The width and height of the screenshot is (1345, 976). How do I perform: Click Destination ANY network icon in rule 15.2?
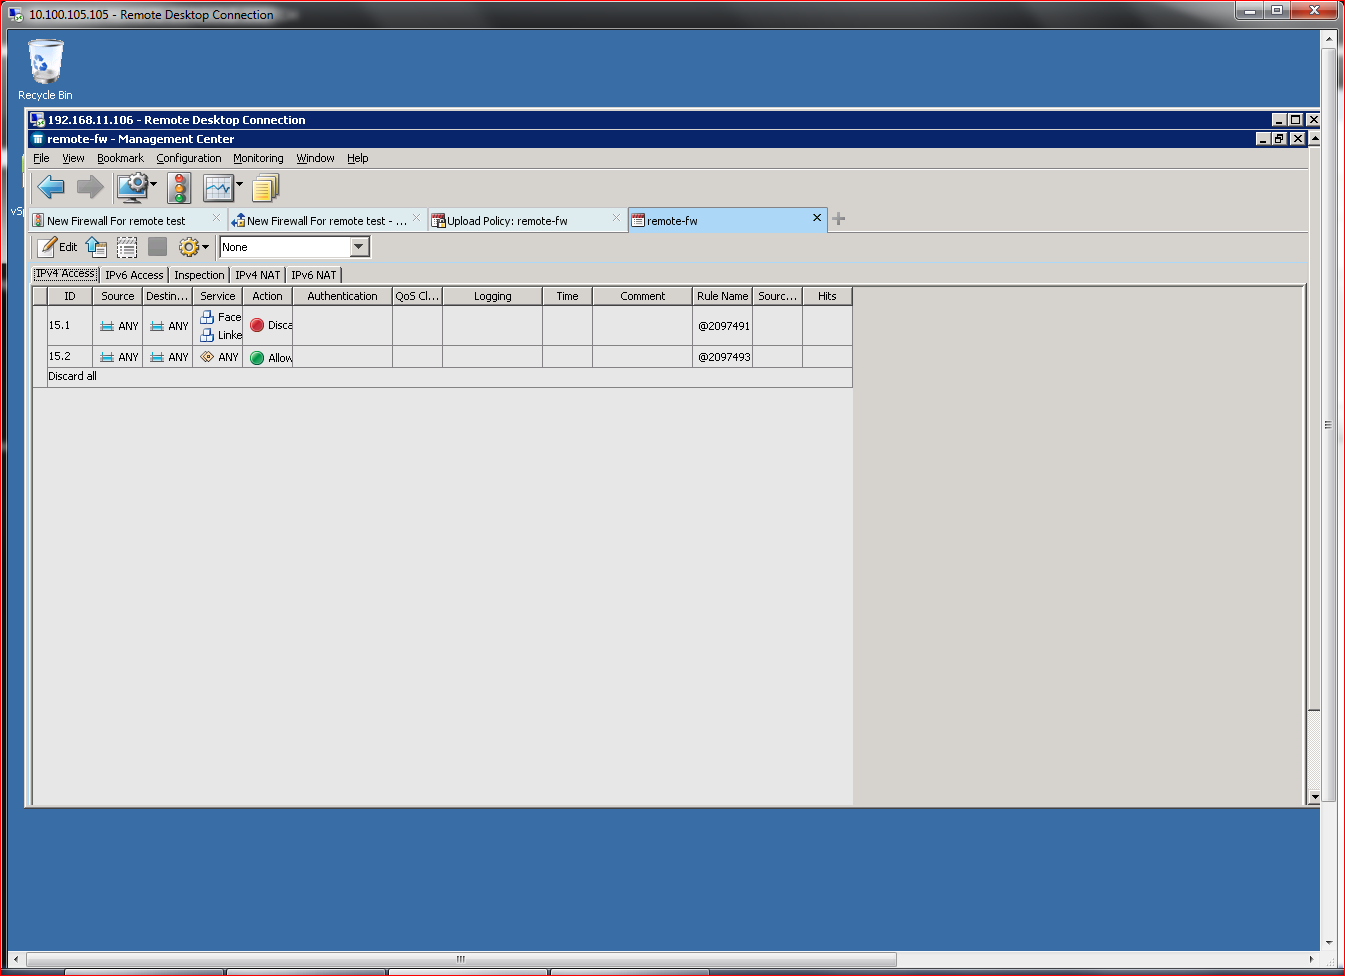pos(157,357)
